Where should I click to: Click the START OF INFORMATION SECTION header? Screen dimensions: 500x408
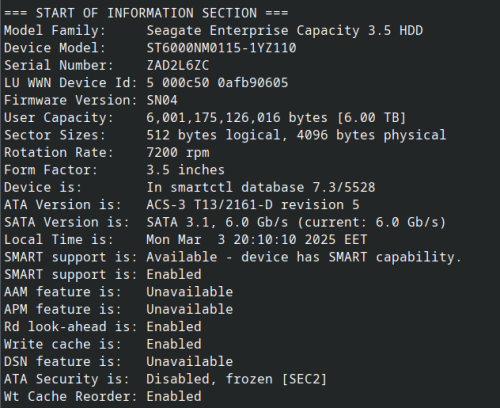point(146,13)
